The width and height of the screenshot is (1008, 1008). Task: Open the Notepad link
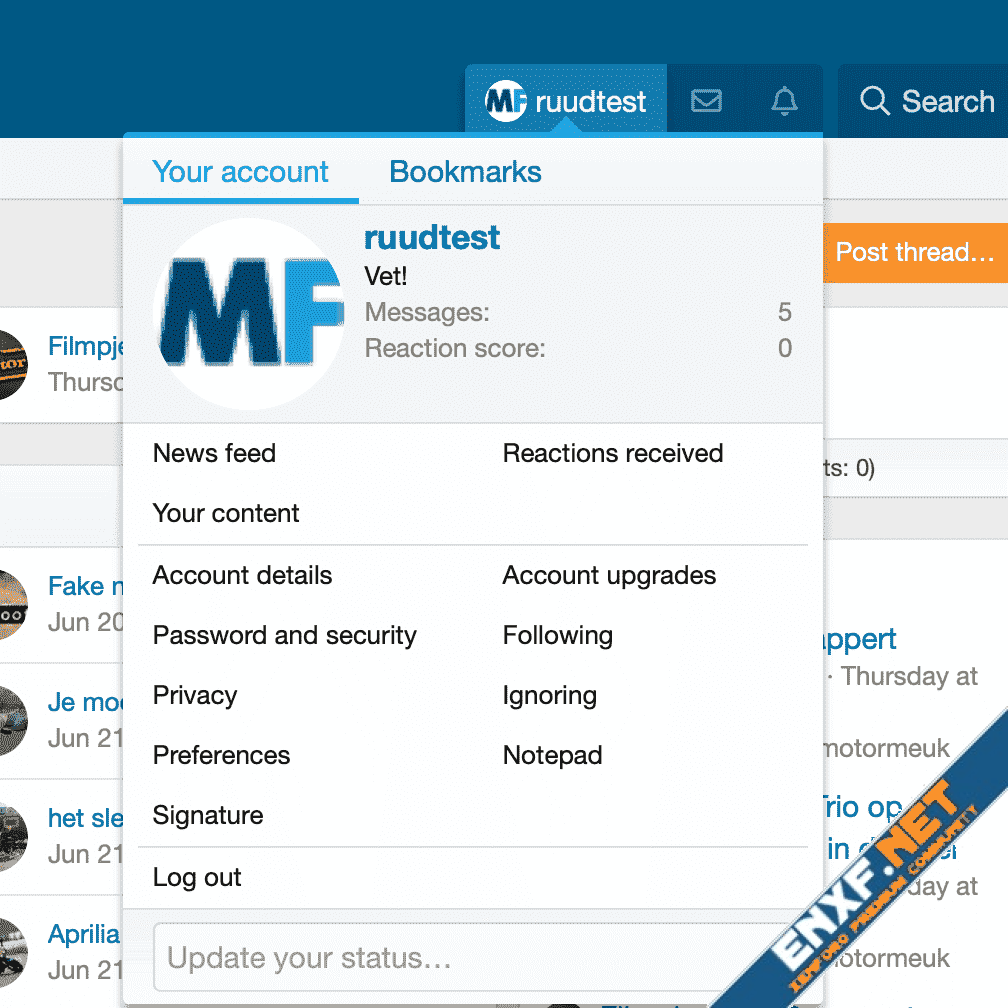coord(552,755)
